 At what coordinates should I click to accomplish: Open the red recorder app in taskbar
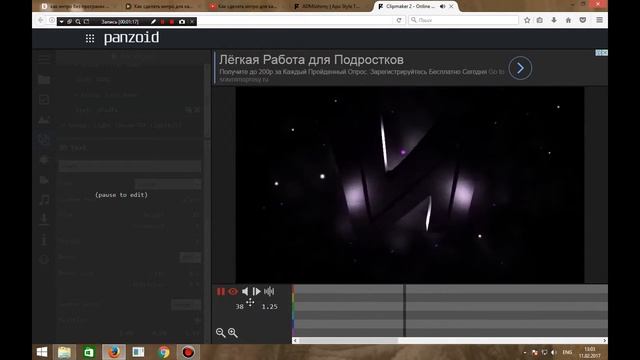click(188, 352)
